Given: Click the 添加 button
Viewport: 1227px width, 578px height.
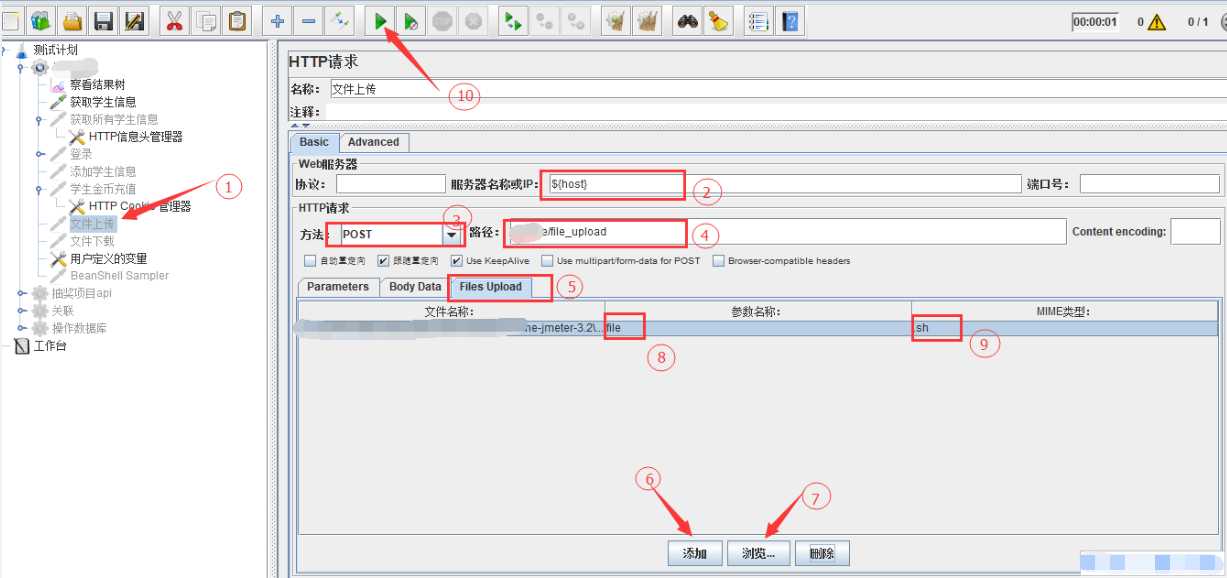Looking at the screenshot, I should (695, 553).
